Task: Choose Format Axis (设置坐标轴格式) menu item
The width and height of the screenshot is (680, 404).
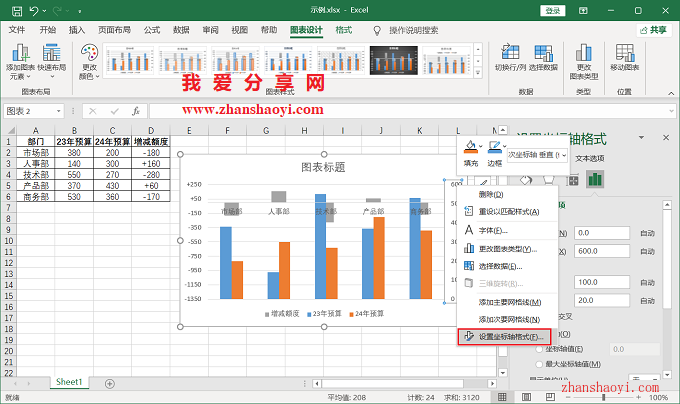Action: click(x=504, y=337)
